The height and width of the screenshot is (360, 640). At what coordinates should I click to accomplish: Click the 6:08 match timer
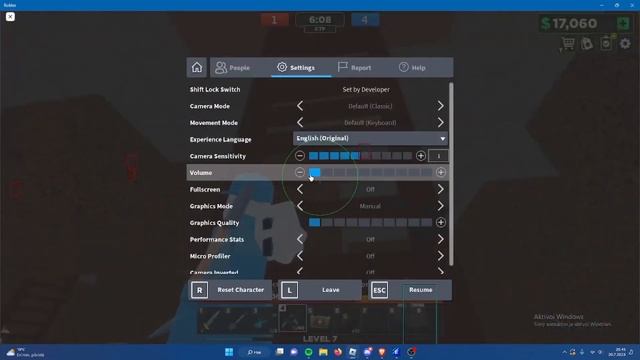[x=320, y=20]
